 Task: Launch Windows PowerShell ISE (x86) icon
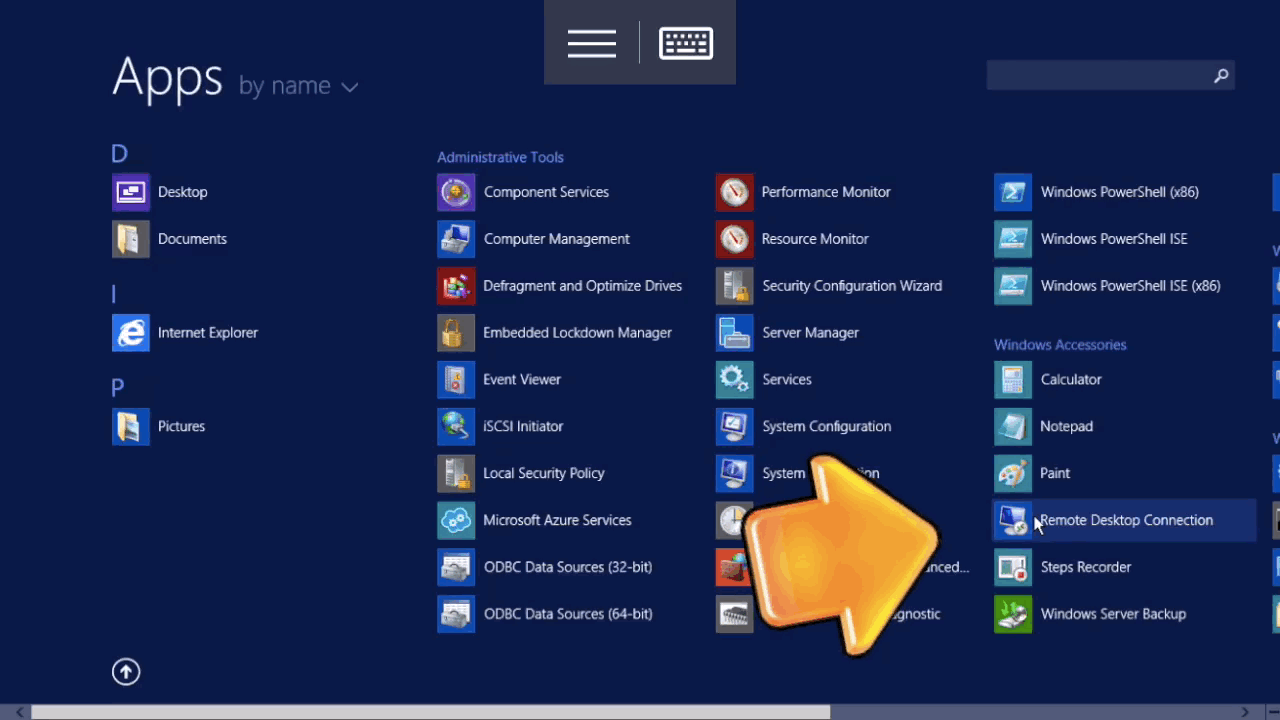[x=1013, y=286]
